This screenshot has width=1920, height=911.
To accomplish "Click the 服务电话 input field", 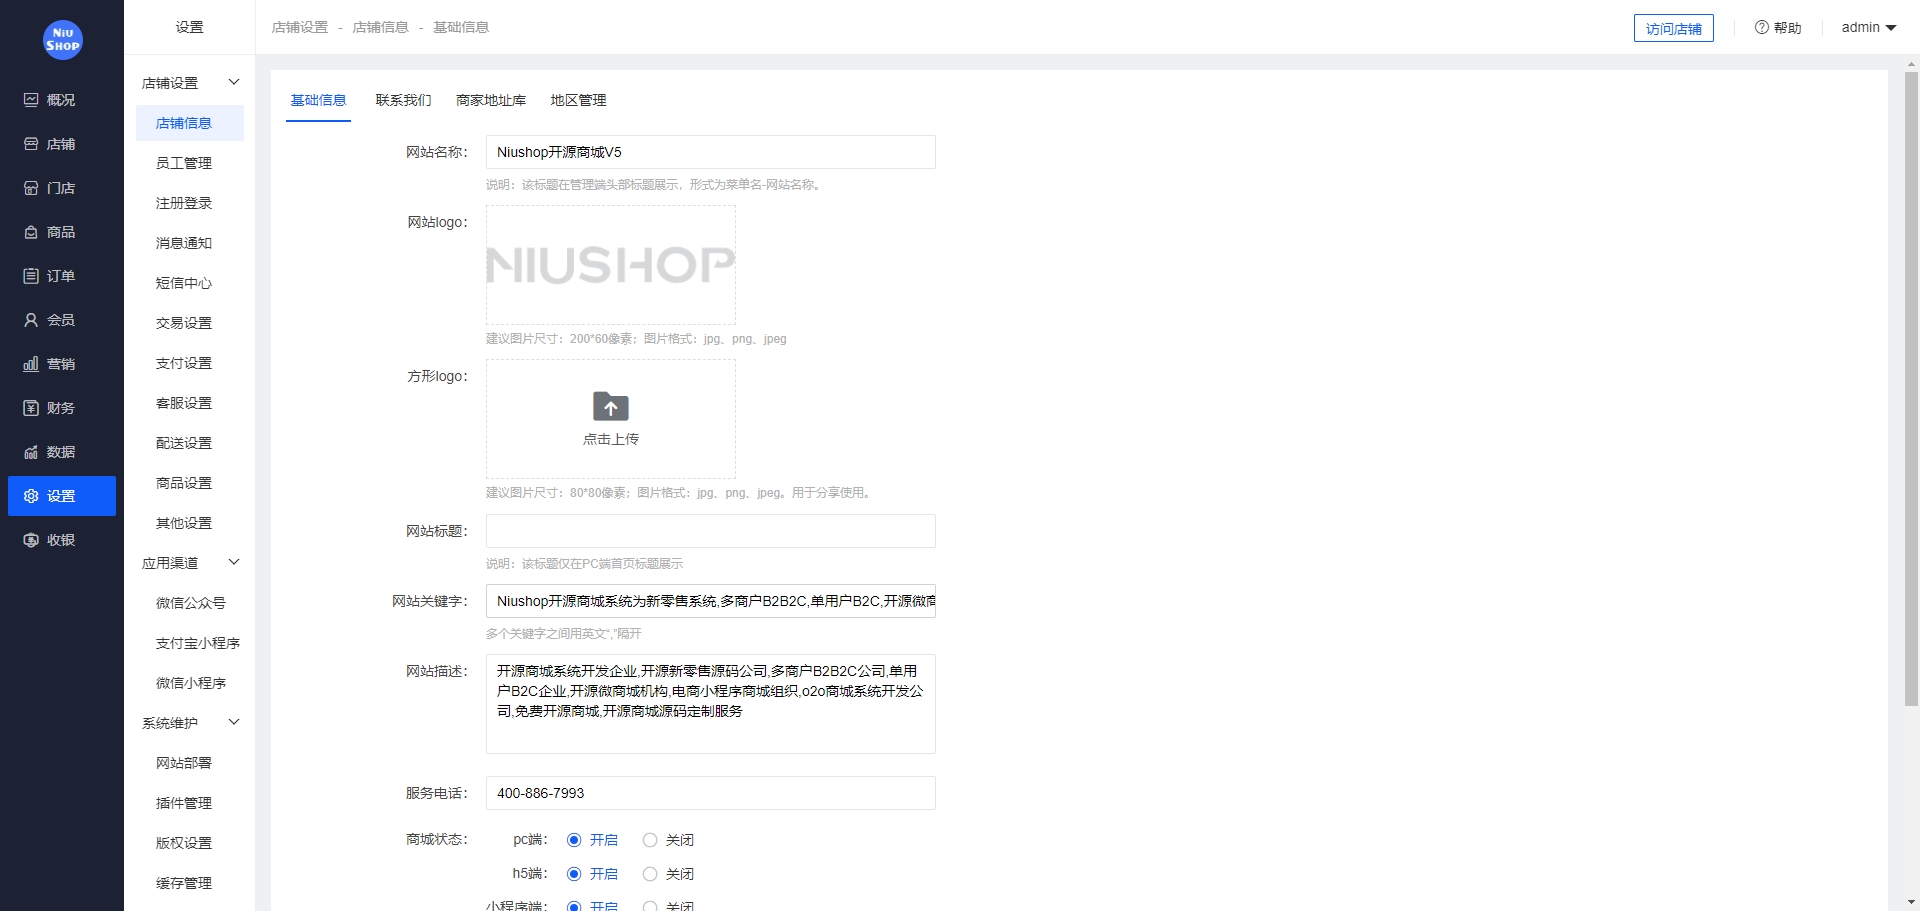I will 711,793.
